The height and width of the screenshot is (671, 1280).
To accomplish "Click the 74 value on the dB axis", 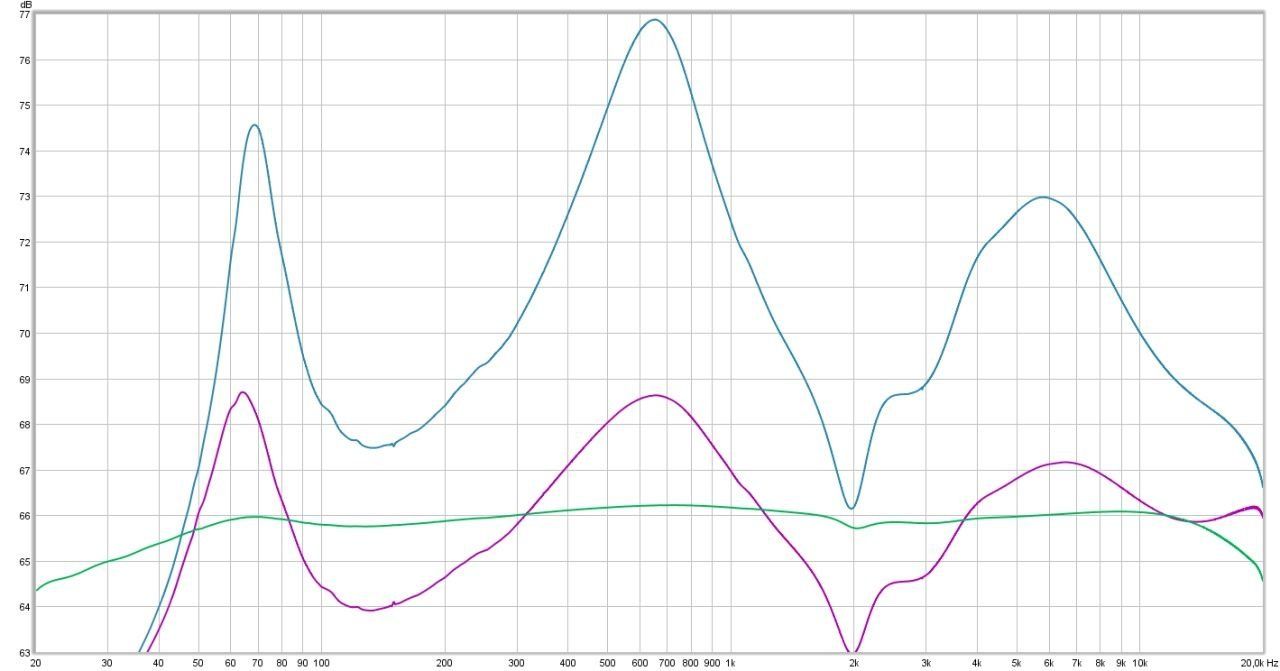I will click(25, 152).
